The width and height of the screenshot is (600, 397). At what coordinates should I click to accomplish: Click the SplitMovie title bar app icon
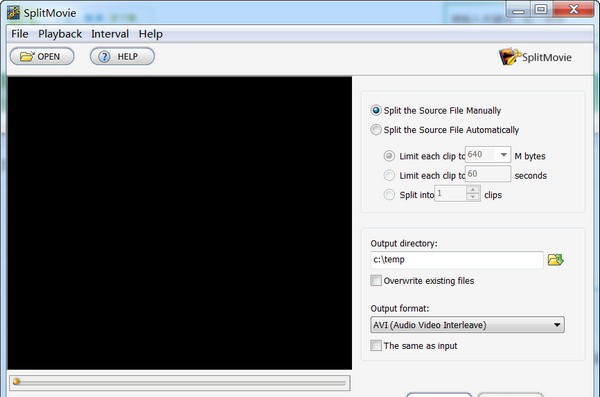13,13
